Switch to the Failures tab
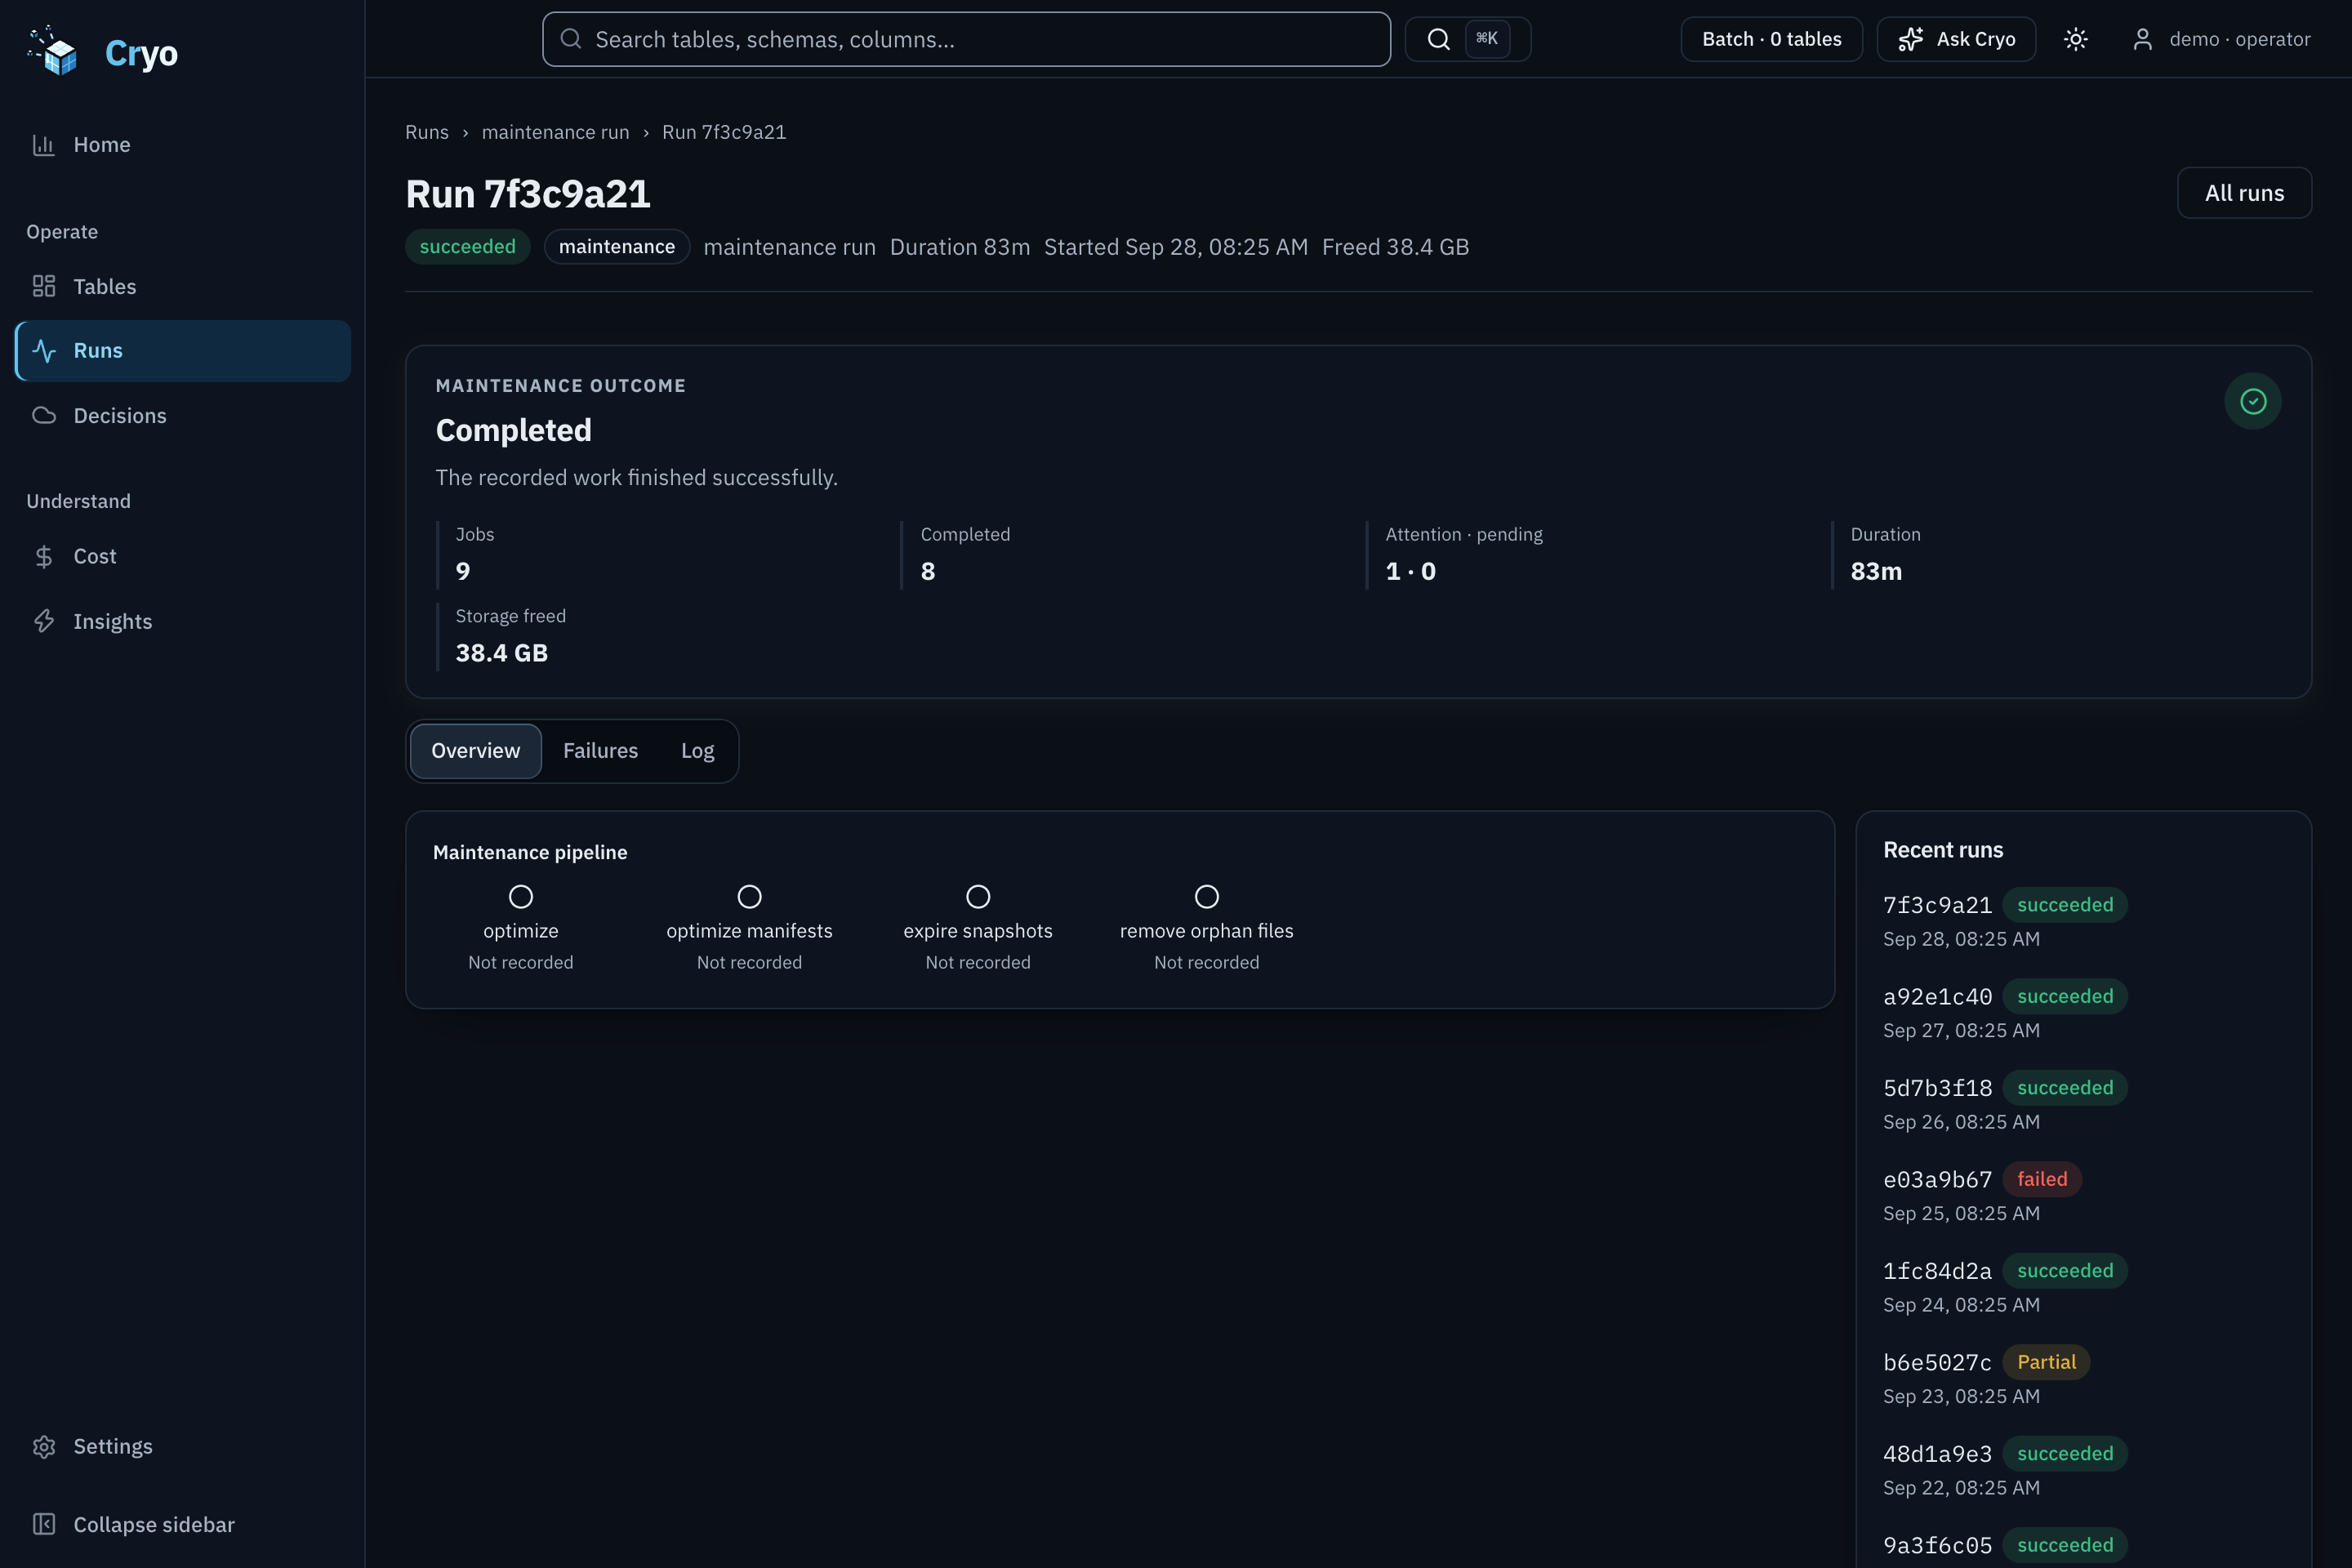Screen dimensions: 2352x1568 coord(600,751)
